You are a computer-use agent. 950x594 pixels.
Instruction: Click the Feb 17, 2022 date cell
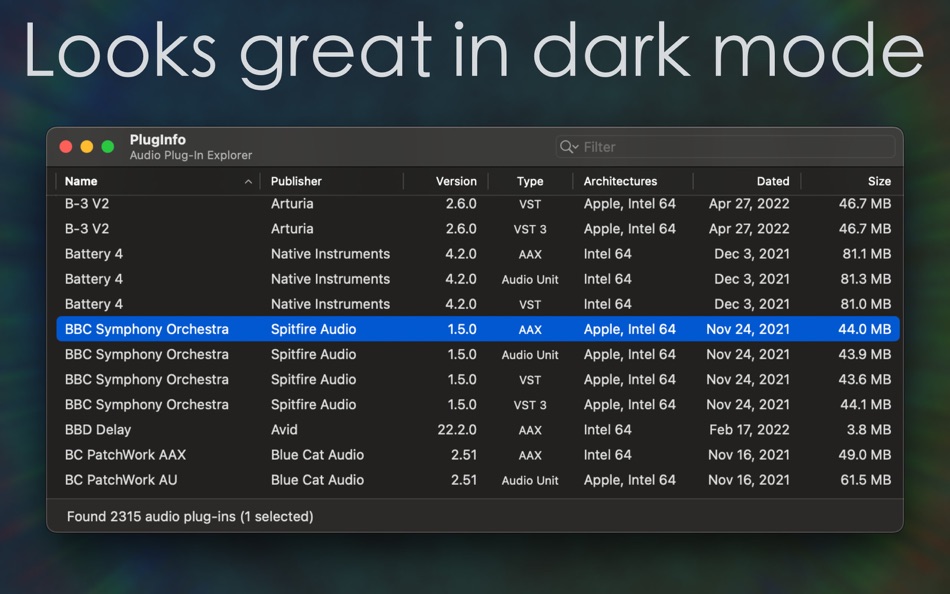(x=749, y=430)
